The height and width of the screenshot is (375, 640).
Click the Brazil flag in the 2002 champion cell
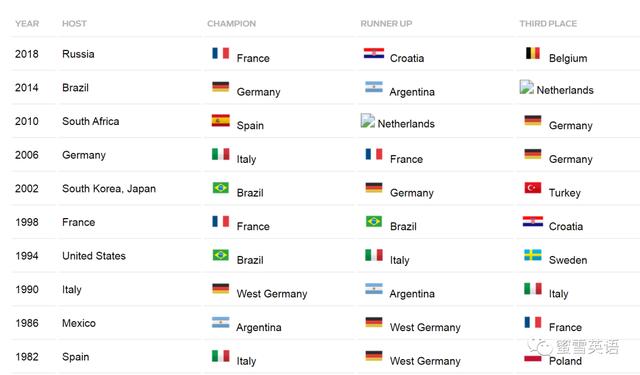(x=220, y=188)
